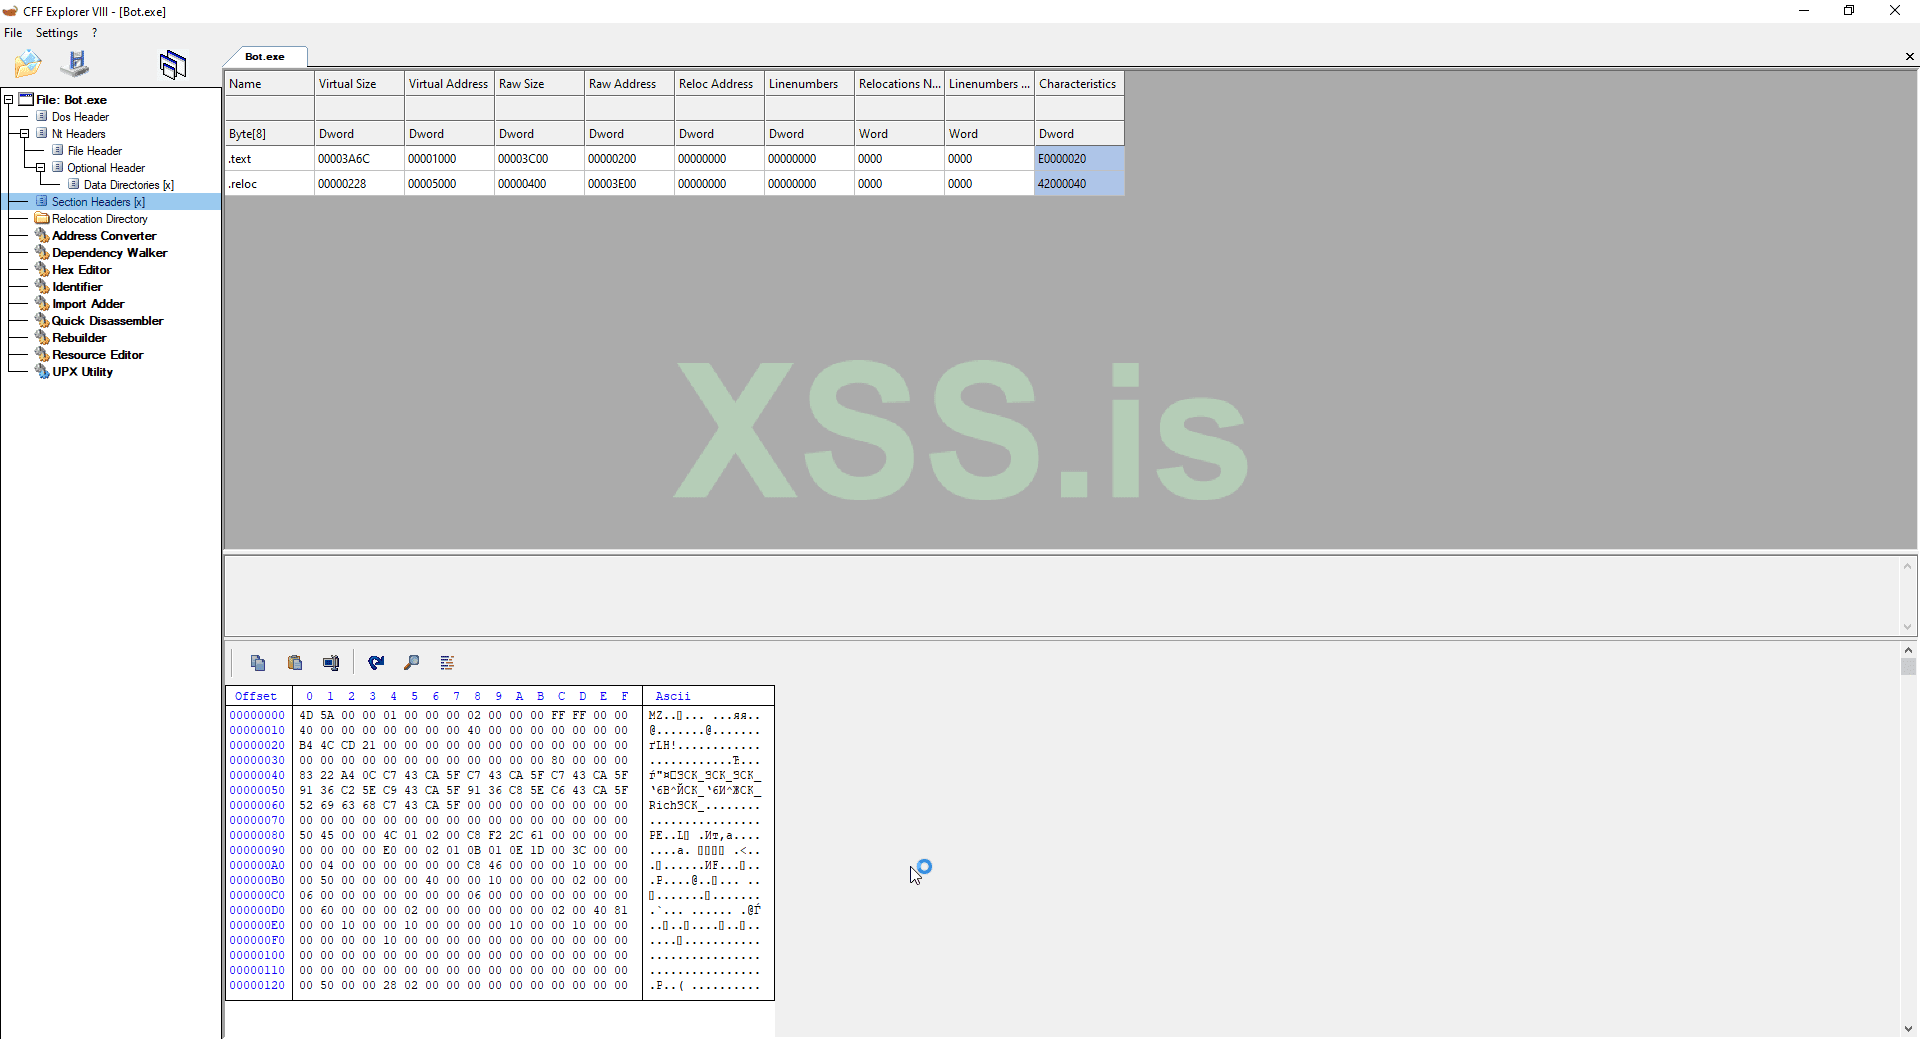Click the Relocation Directory folder icon
This screenshot has height=1039, width=1920.
(42, 218)
